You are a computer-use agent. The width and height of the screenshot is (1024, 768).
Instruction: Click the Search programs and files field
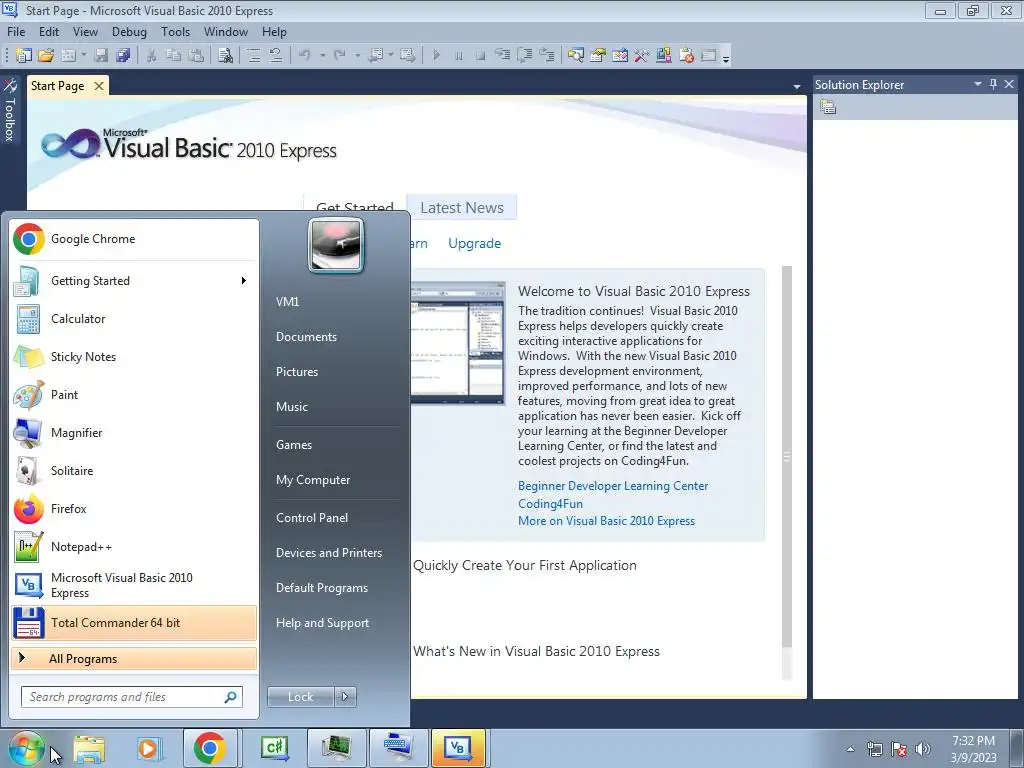coord(131,697)
